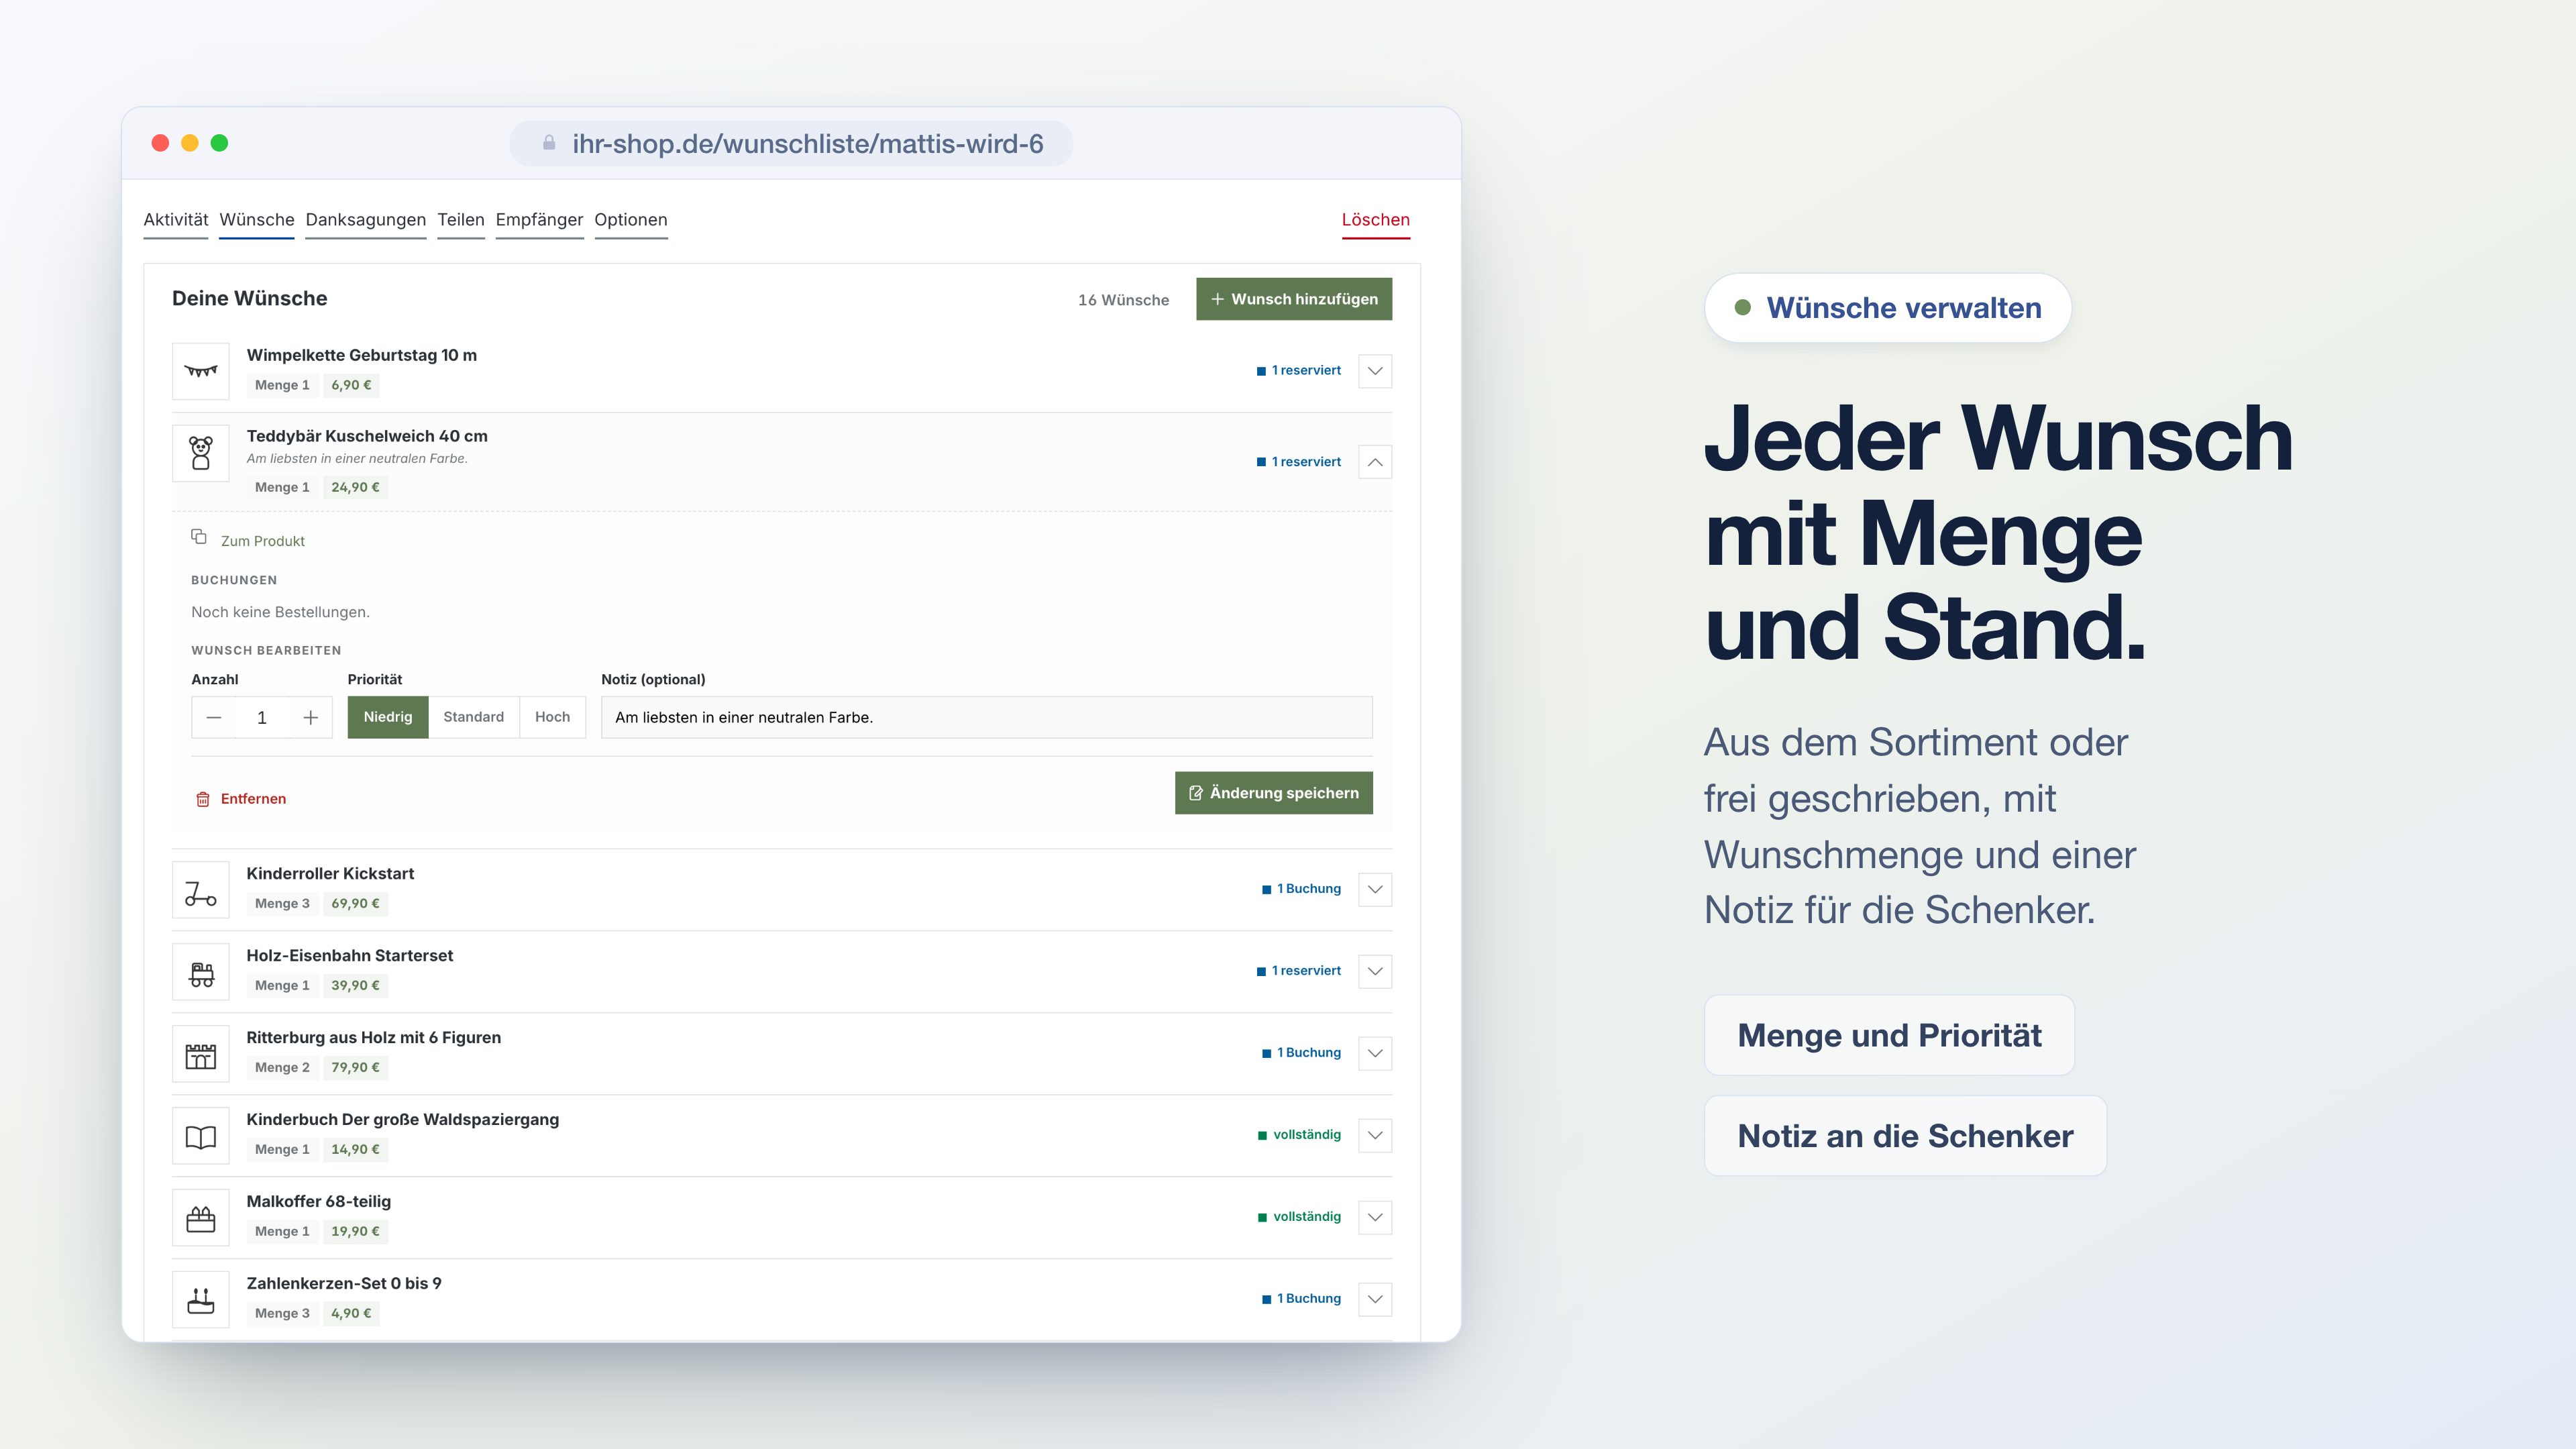The height and width of the screenshot is (1449, 2576).
Task: Increase Anzahl with the plus button
Action: point(311,718)
